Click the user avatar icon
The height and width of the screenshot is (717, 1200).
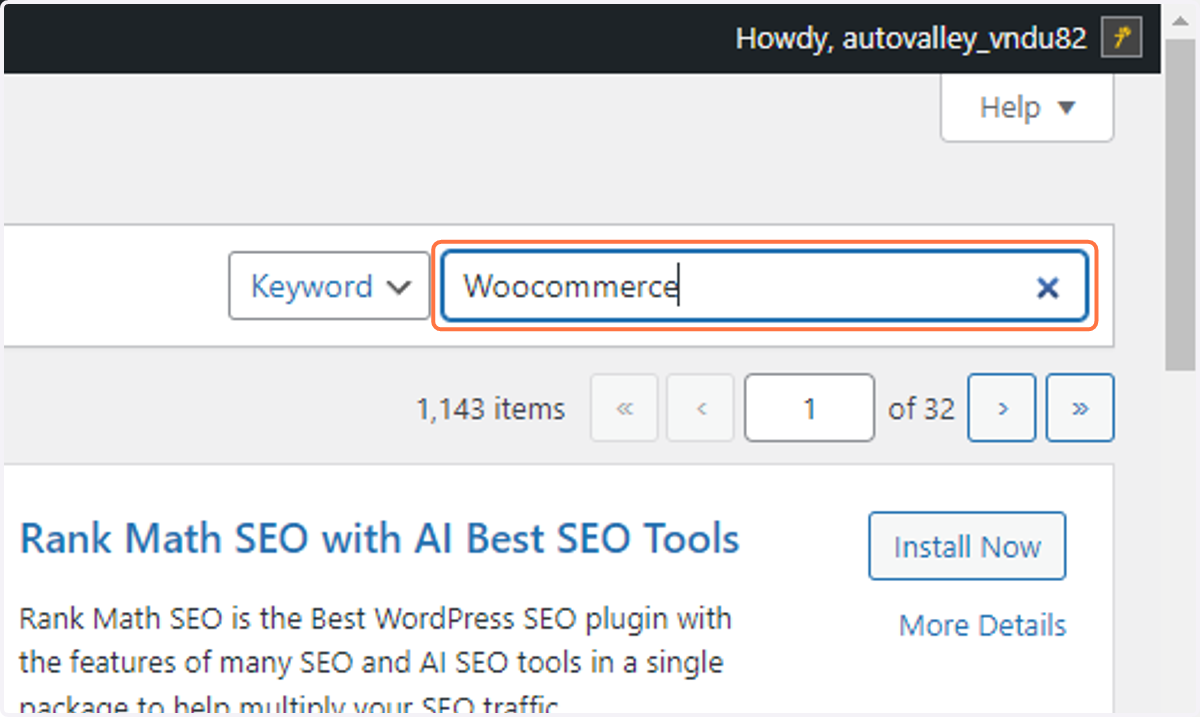pos(1122,39)
